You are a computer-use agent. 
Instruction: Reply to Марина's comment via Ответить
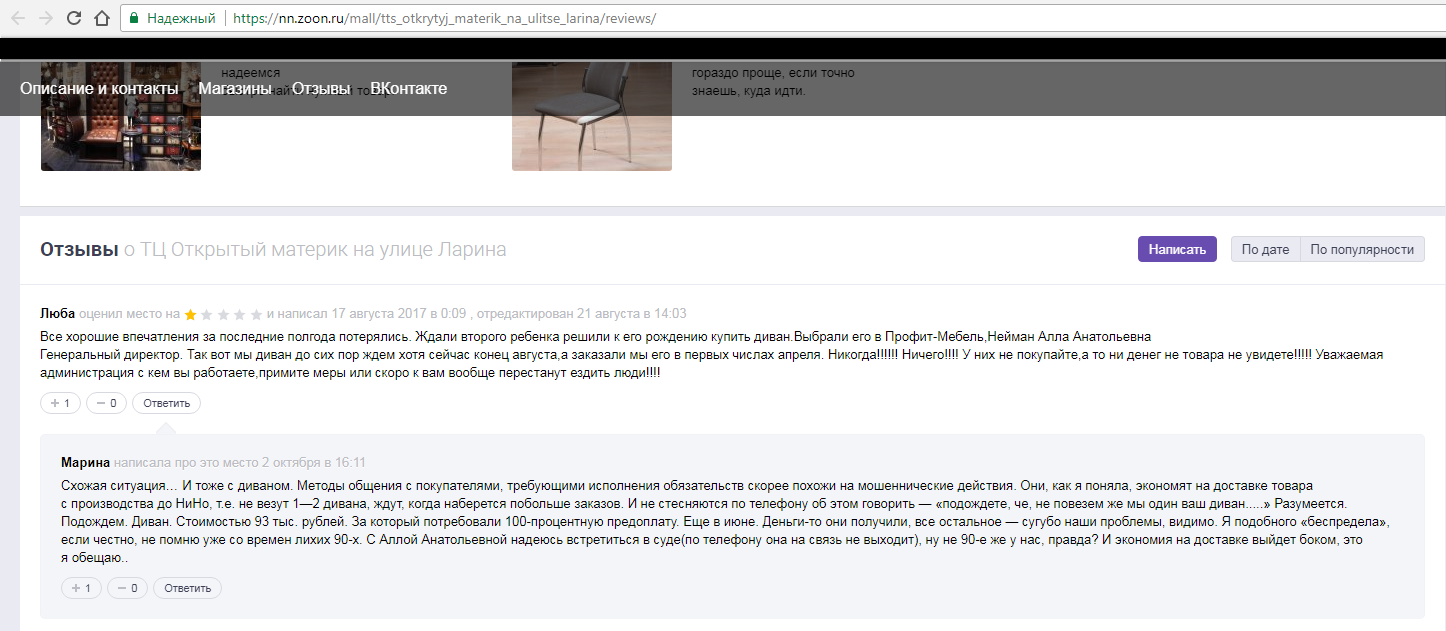coord(187,588)
